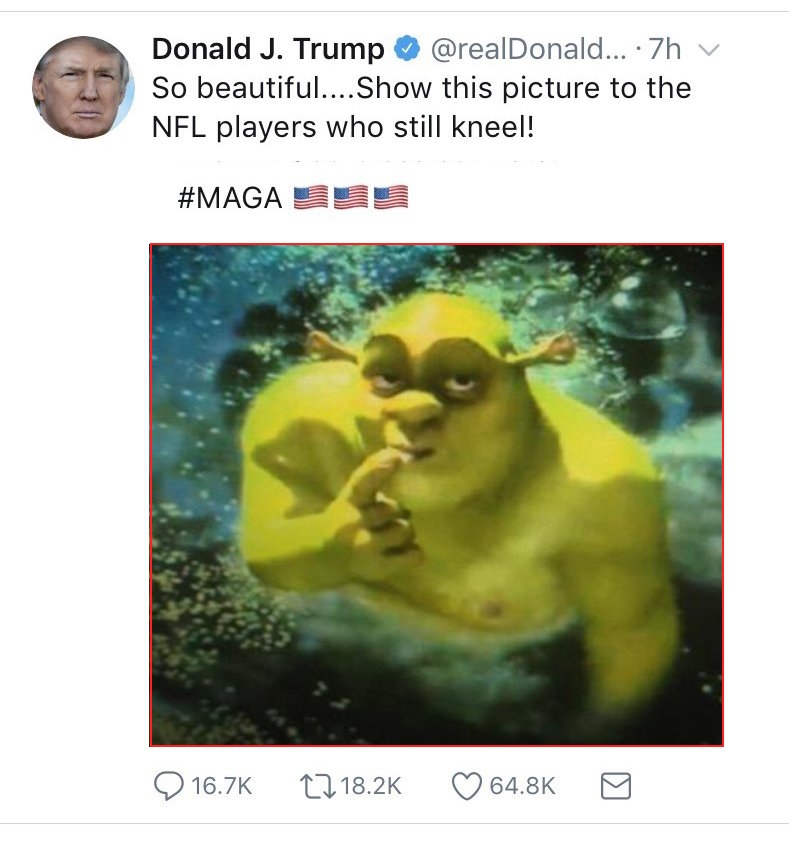Click text line 'NFL players who still kneel!'
Screen dimensions: 789x844
tap(343, 128)
